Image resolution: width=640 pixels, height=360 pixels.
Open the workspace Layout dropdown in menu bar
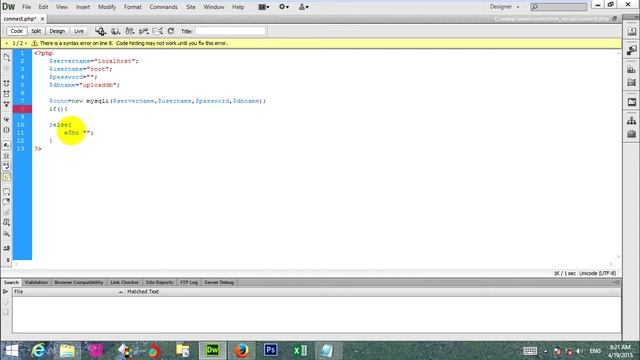264,7
